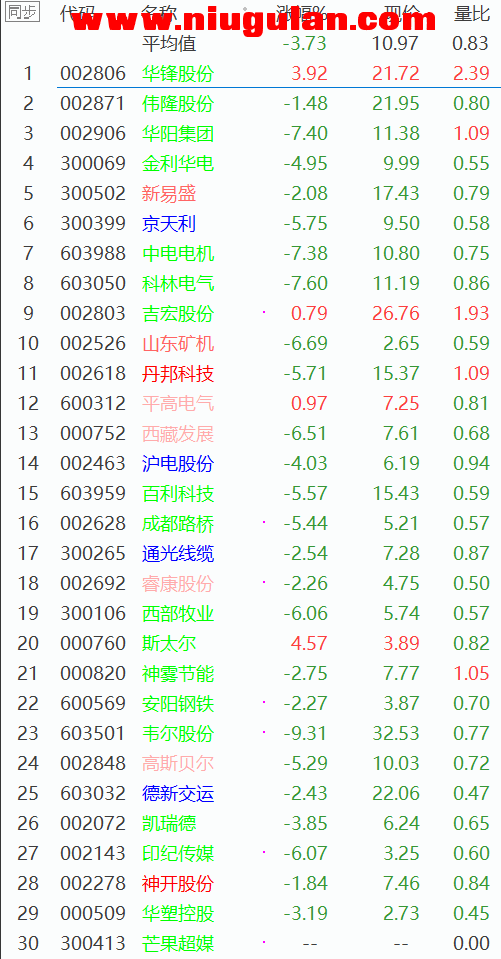
Task: Open stock 斯太尔
Action: (169, 643)
